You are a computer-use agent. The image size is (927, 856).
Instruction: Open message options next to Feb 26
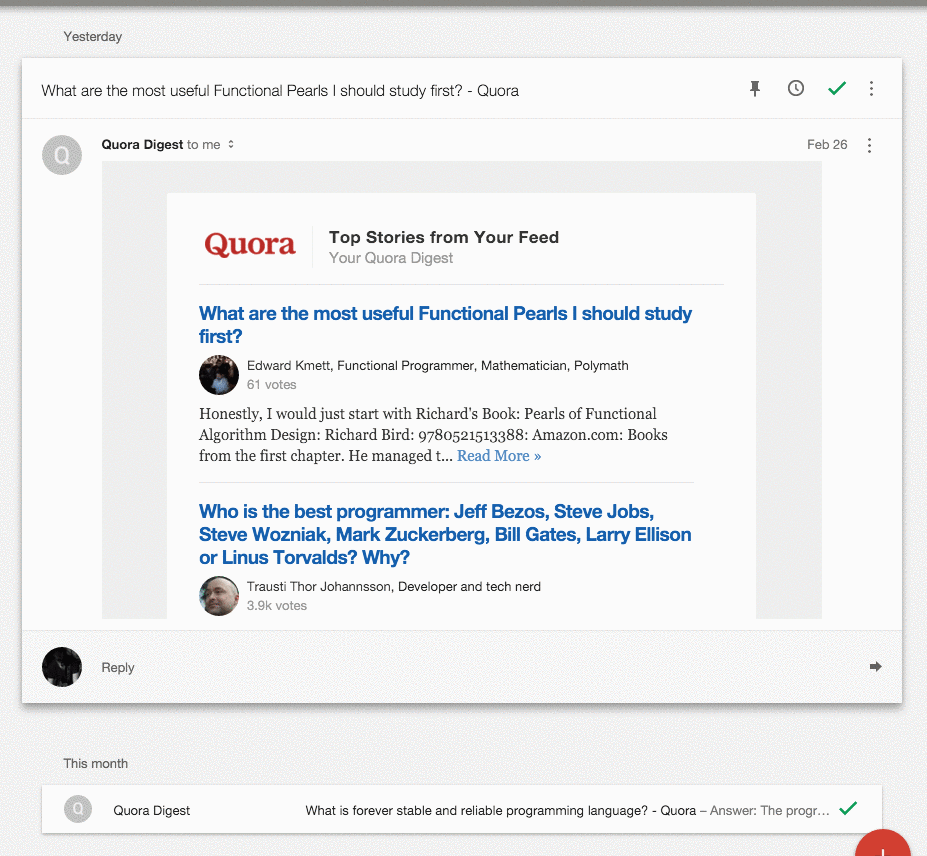(869, 145)
